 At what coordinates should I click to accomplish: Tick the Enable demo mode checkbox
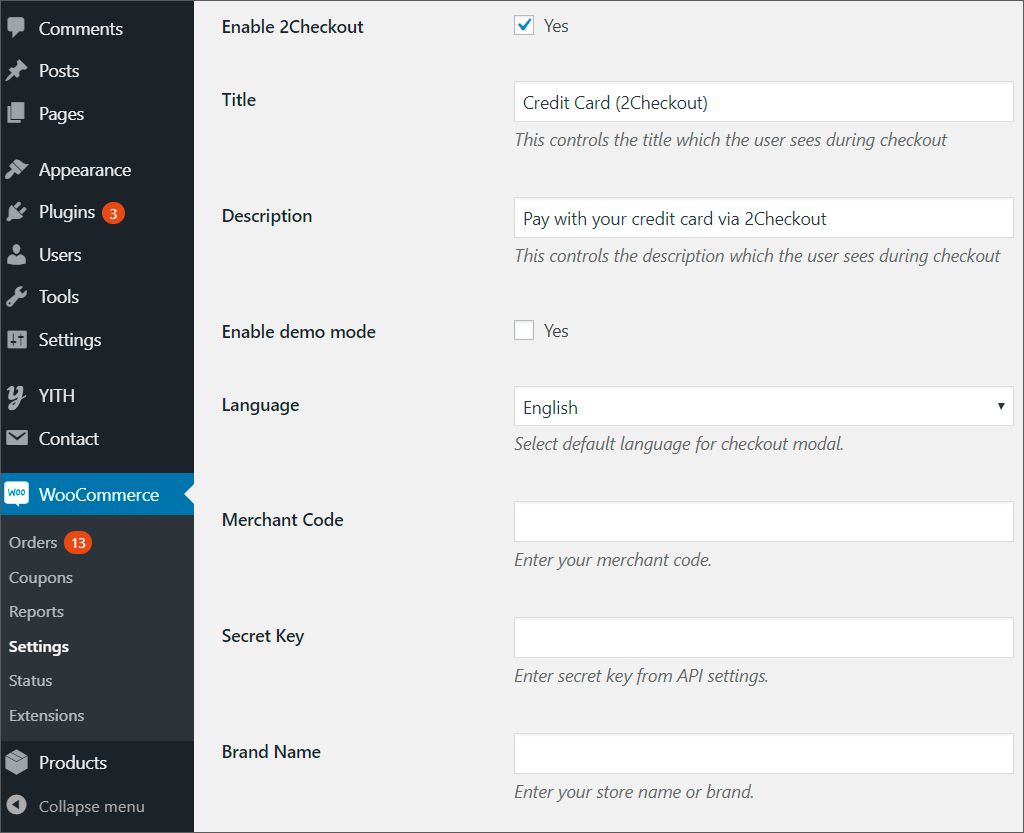(524, 331)
